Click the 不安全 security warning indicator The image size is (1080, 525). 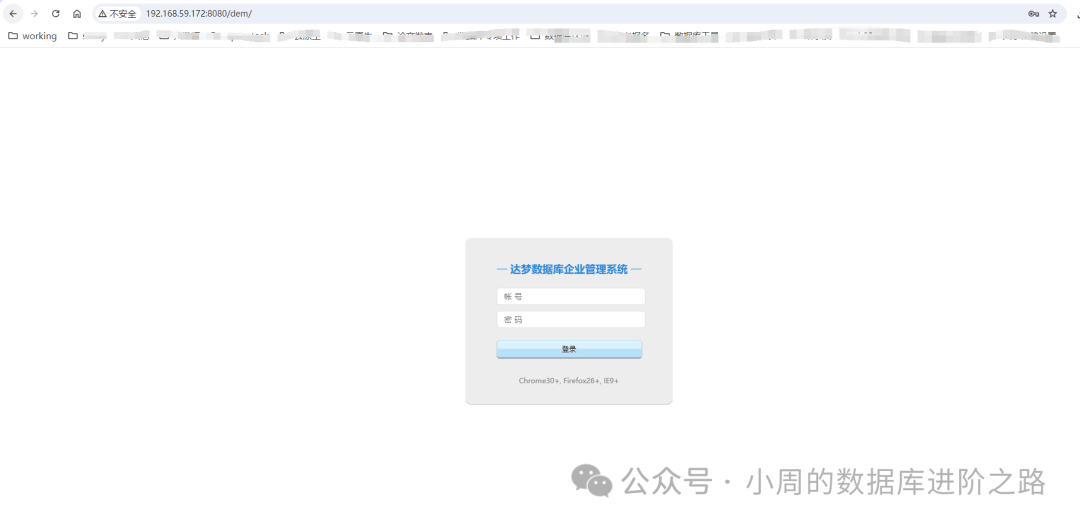[117, 14]
